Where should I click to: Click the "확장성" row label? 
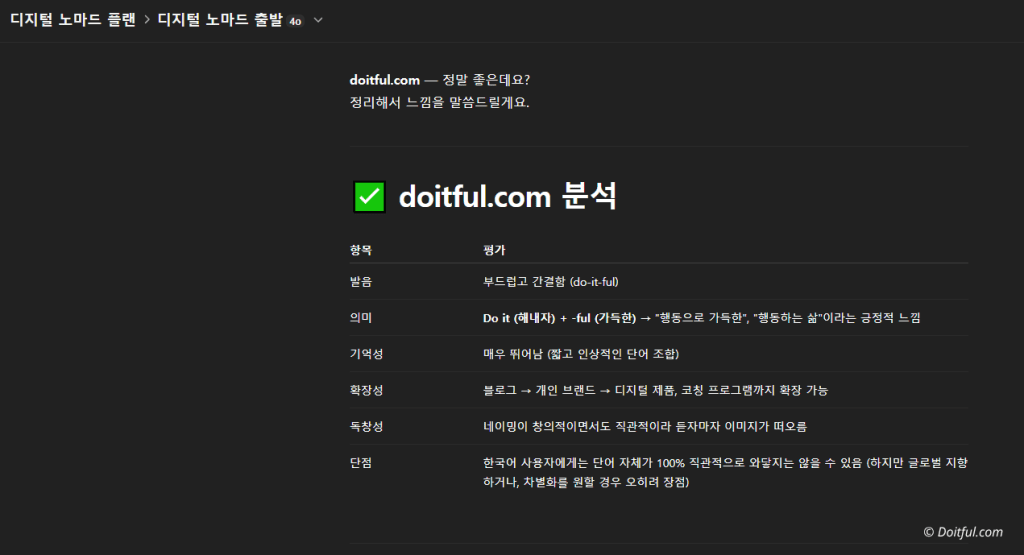tap(366, 390)
